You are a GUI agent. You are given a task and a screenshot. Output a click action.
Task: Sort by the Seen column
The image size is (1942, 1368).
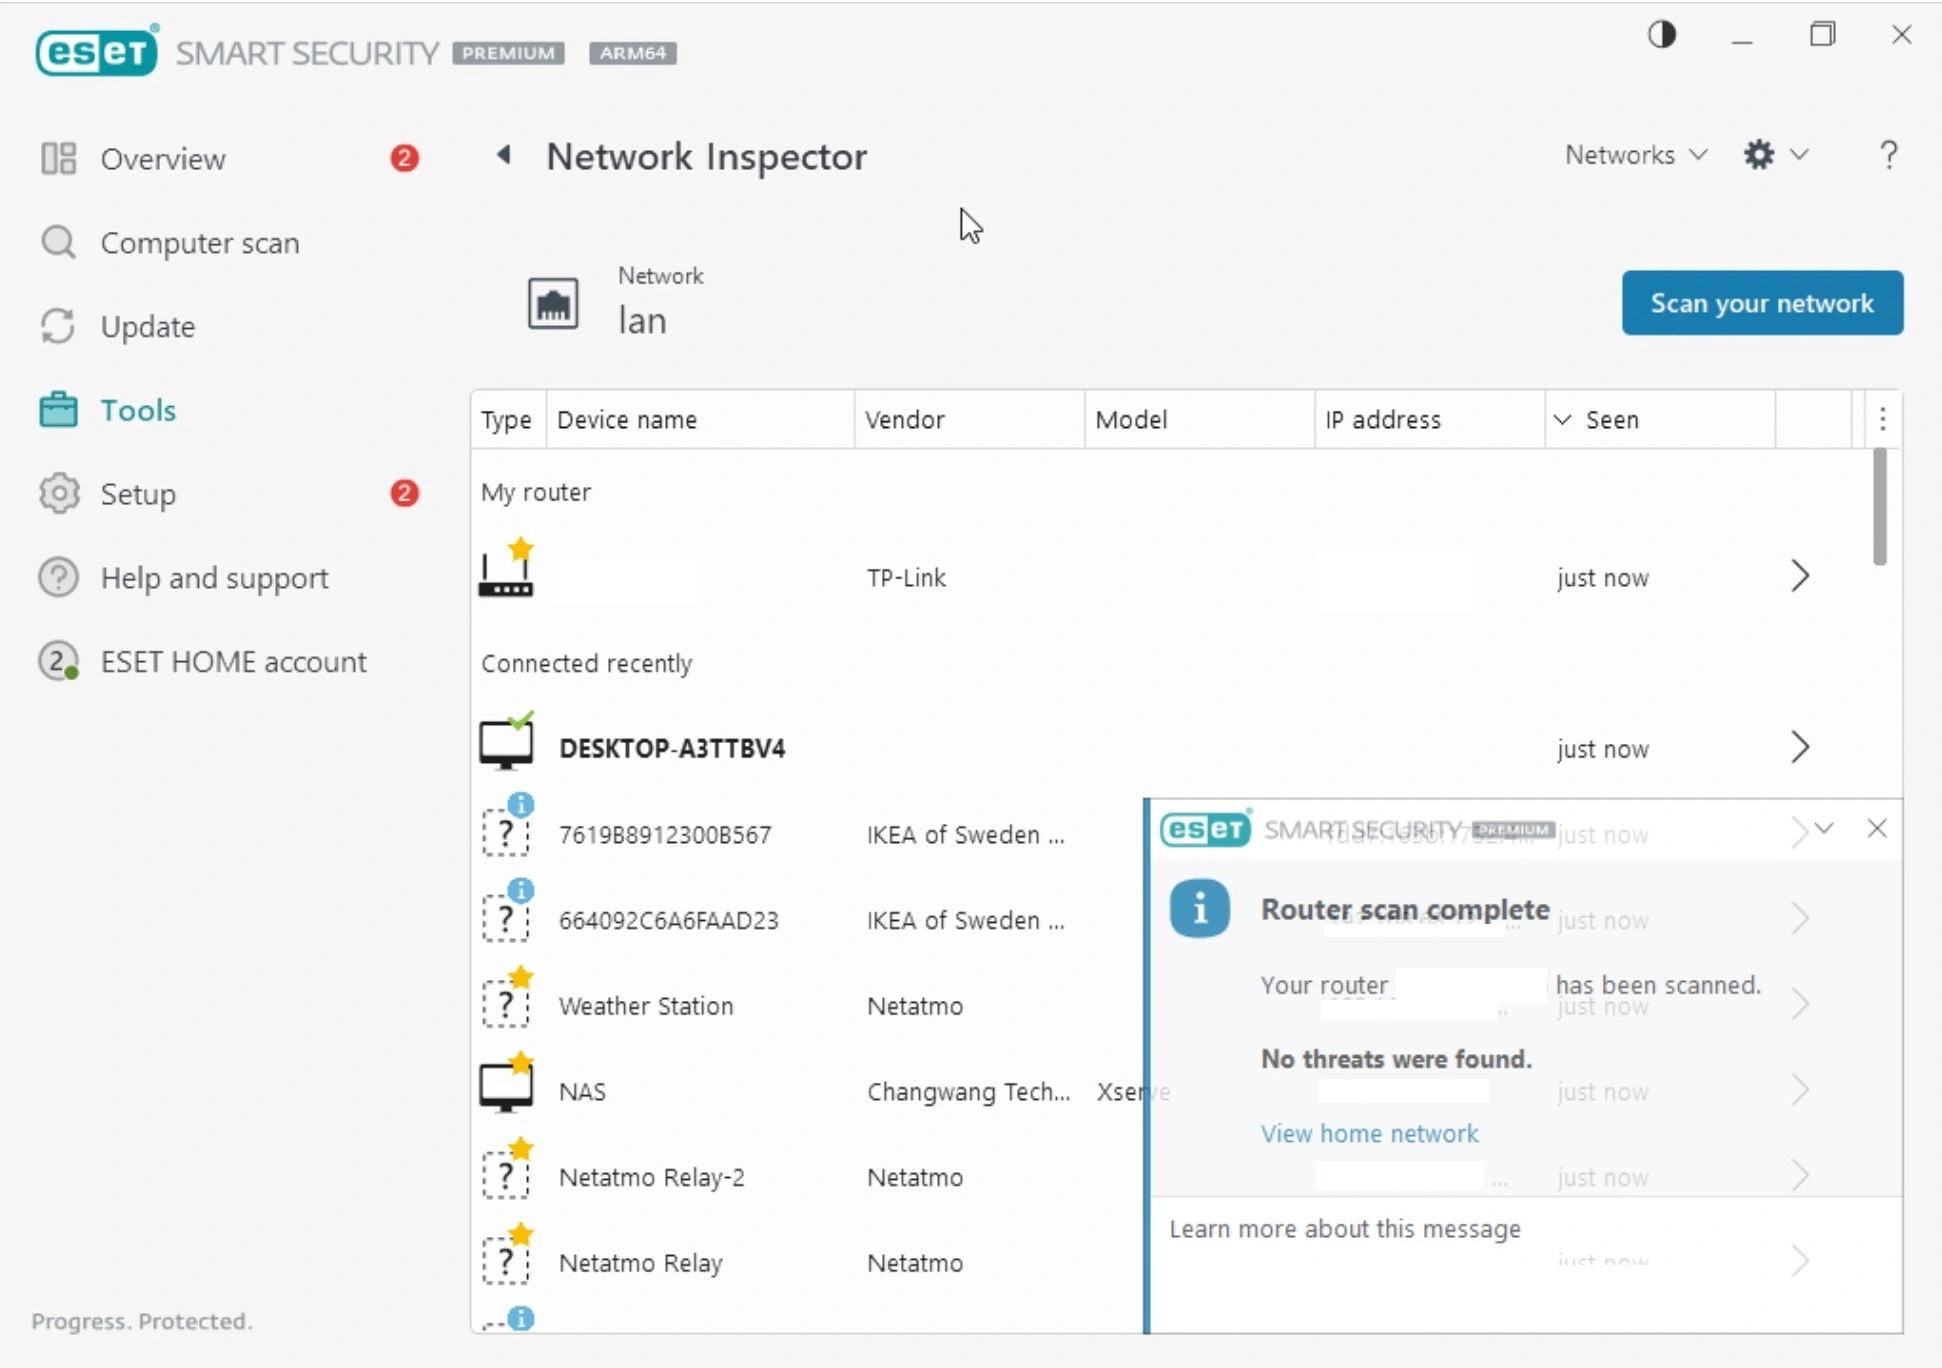coord(1660,419)
